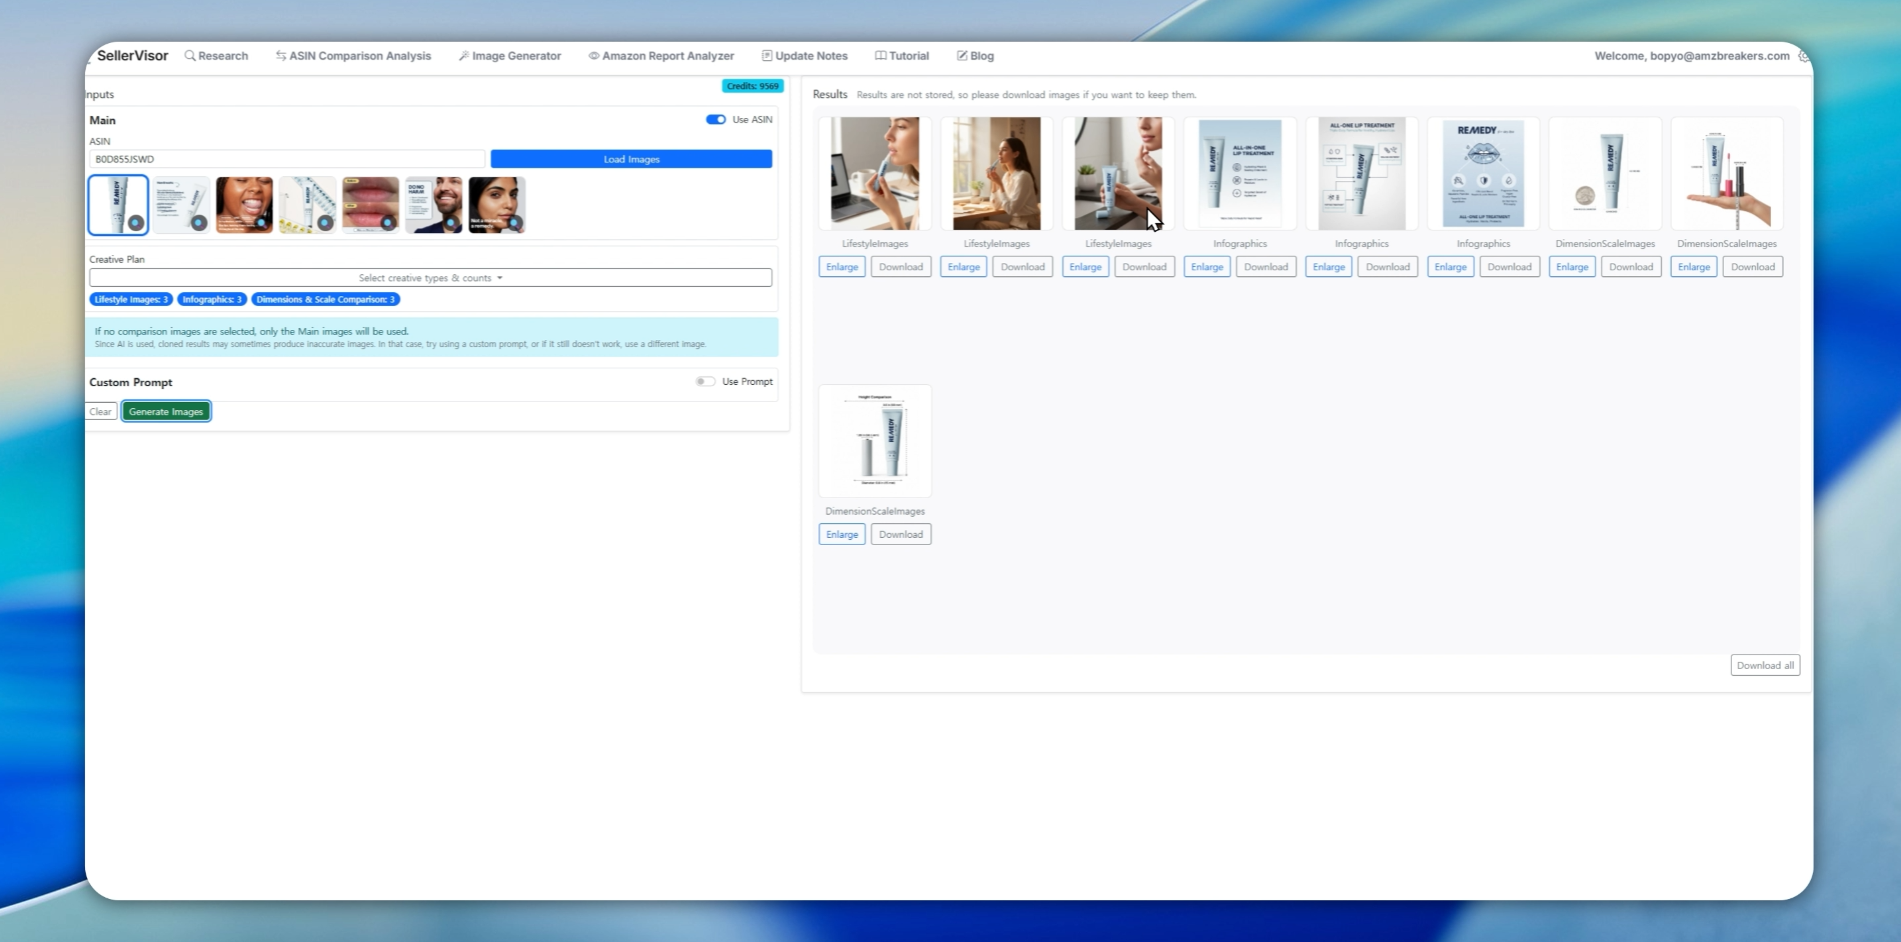Click the settings gear beside the welcome email
The width and height of the screenshot is (1901, 942).
point(1803,56)
